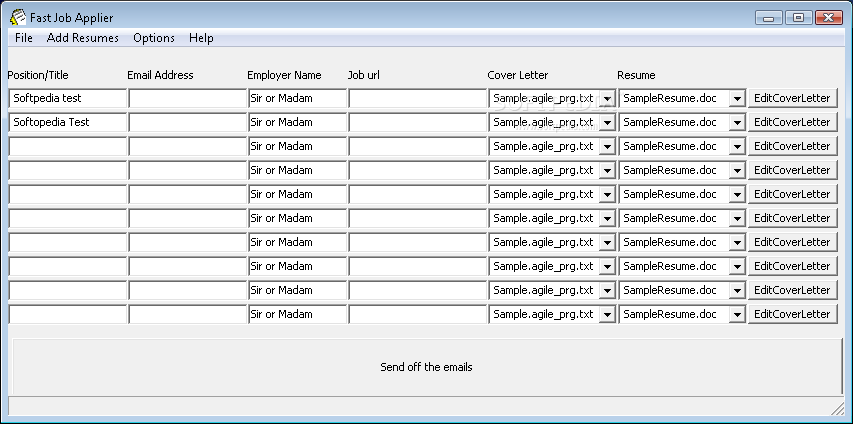Click the Resume column label
This screenshot has width=853, height=424.
pyautogui.click(x=636, y=75)
